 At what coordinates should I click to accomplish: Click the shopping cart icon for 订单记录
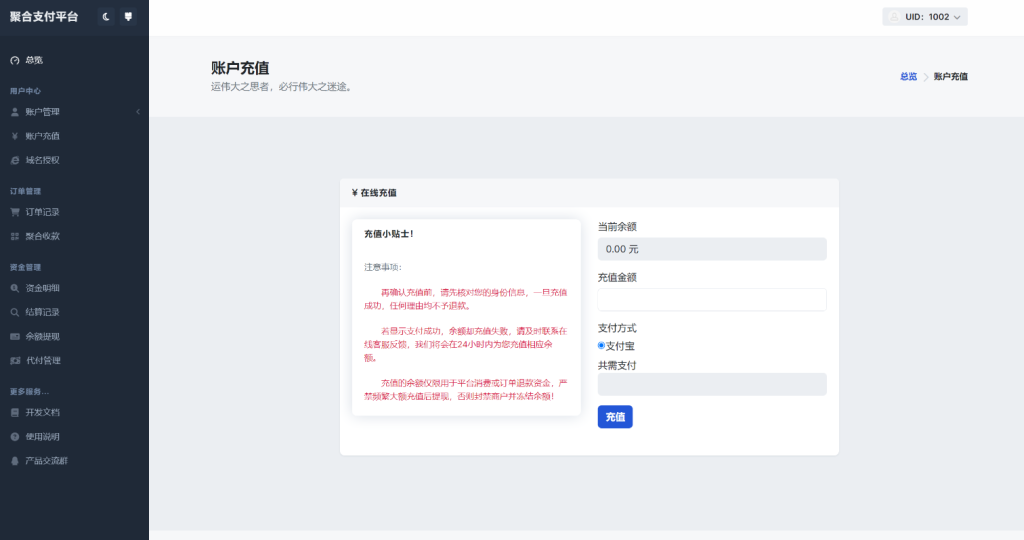14,212
